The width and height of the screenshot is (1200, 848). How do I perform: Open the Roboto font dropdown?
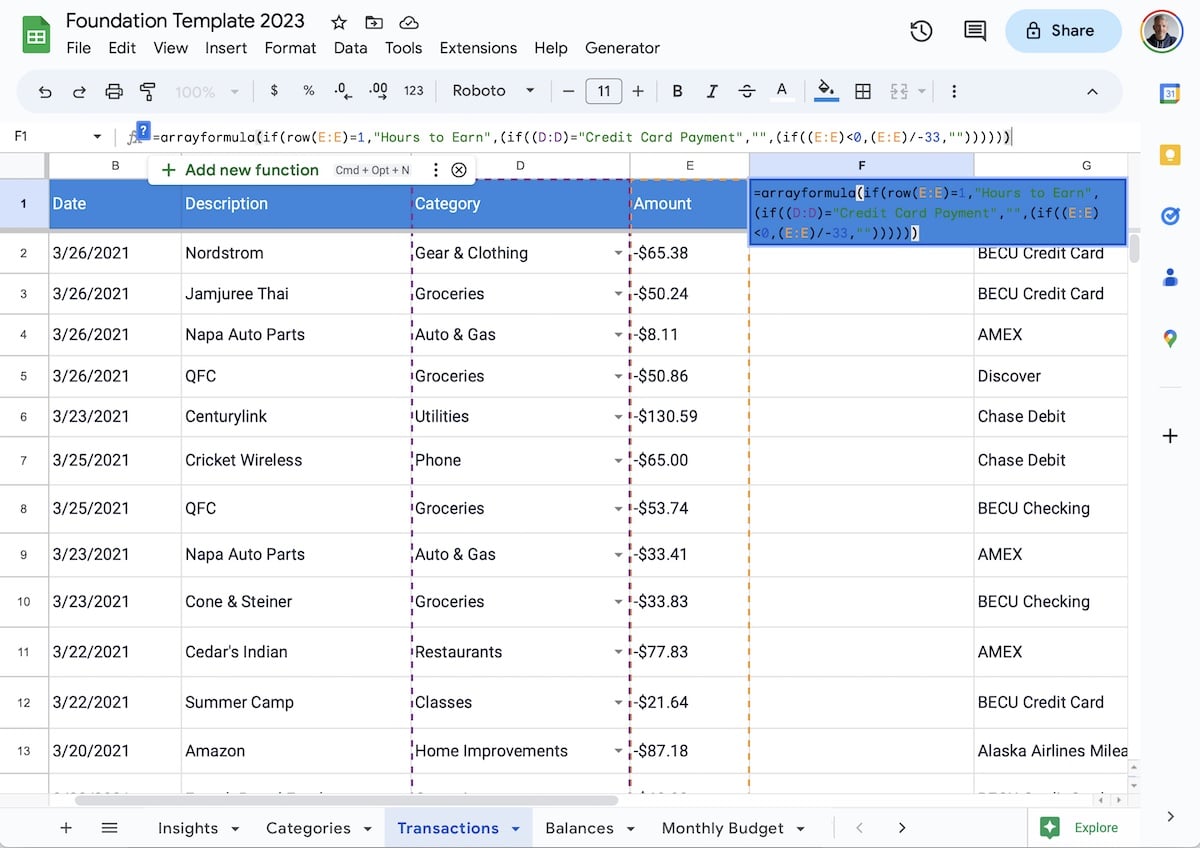coord(494,91)
